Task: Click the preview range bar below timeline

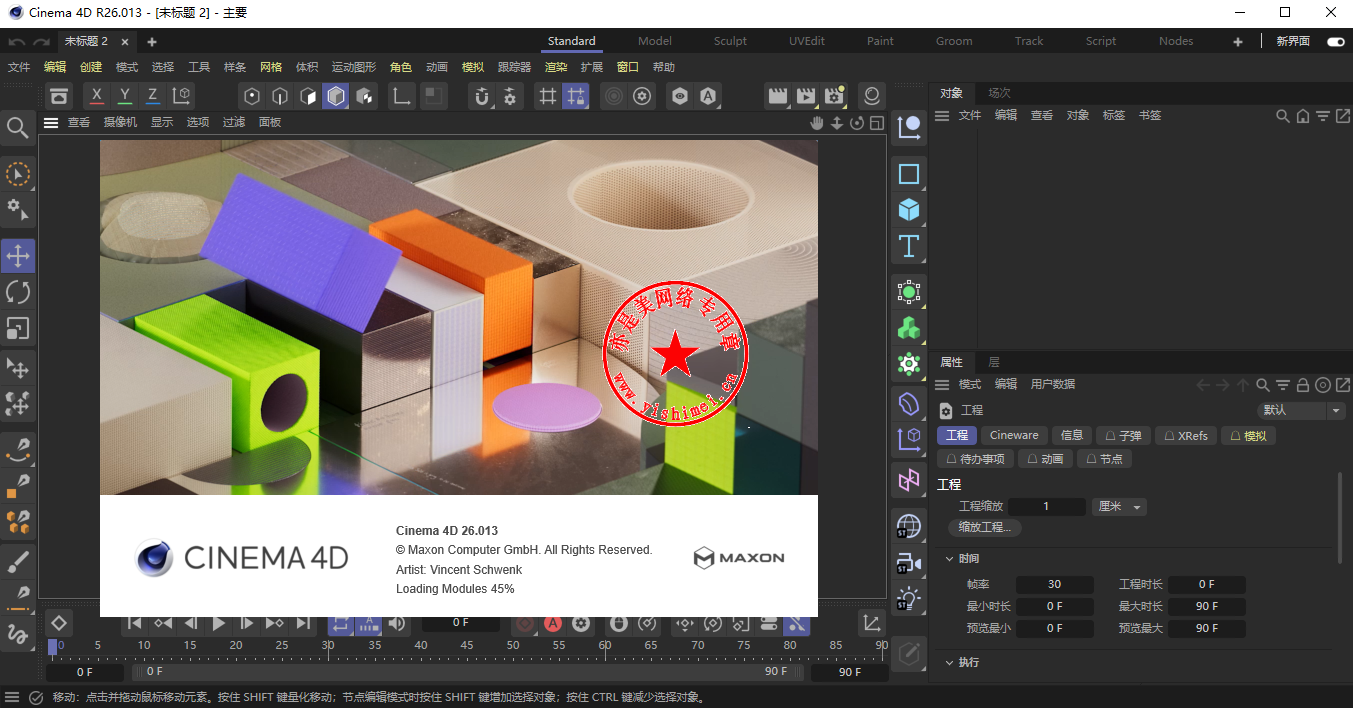Action: 470,672
